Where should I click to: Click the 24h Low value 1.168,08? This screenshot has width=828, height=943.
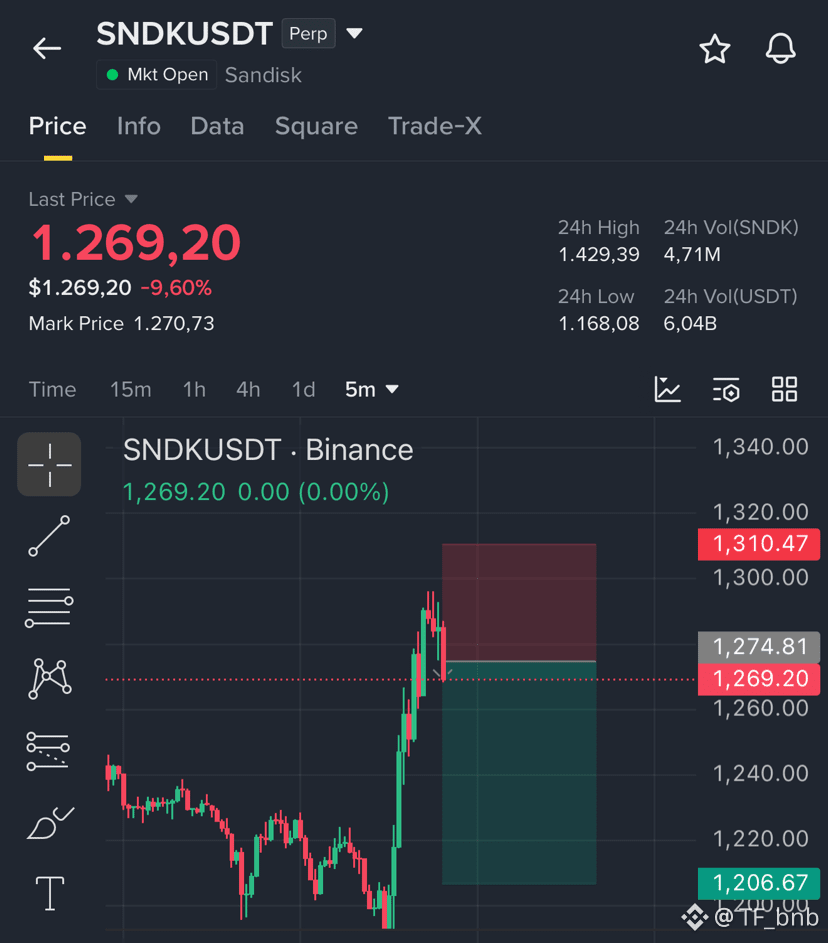tap(599, 324)
